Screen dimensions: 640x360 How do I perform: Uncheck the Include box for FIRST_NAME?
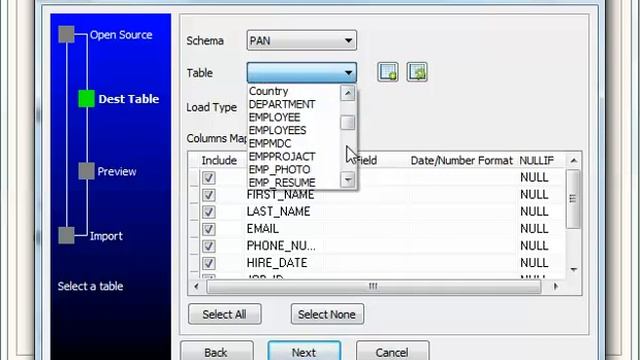coord(209,195)
